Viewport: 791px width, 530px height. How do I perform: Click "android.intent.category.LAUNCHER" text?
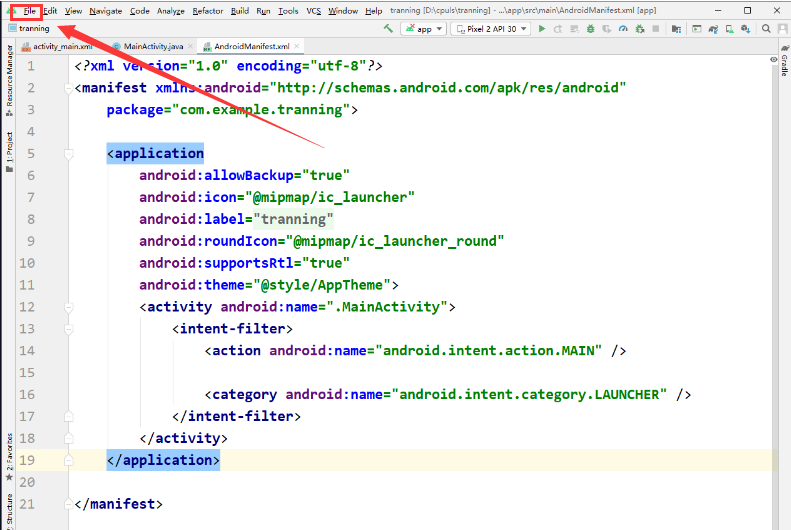pos(529,395)
